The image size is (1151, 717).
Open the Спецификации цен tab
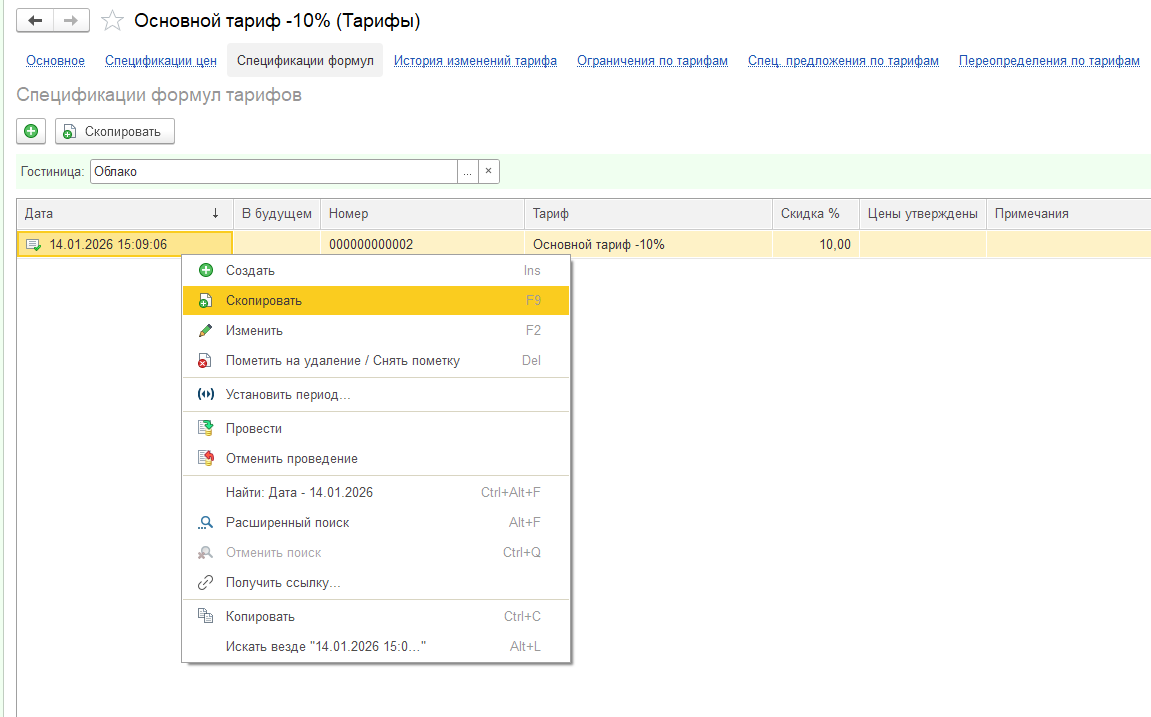(x=161, y=61)
